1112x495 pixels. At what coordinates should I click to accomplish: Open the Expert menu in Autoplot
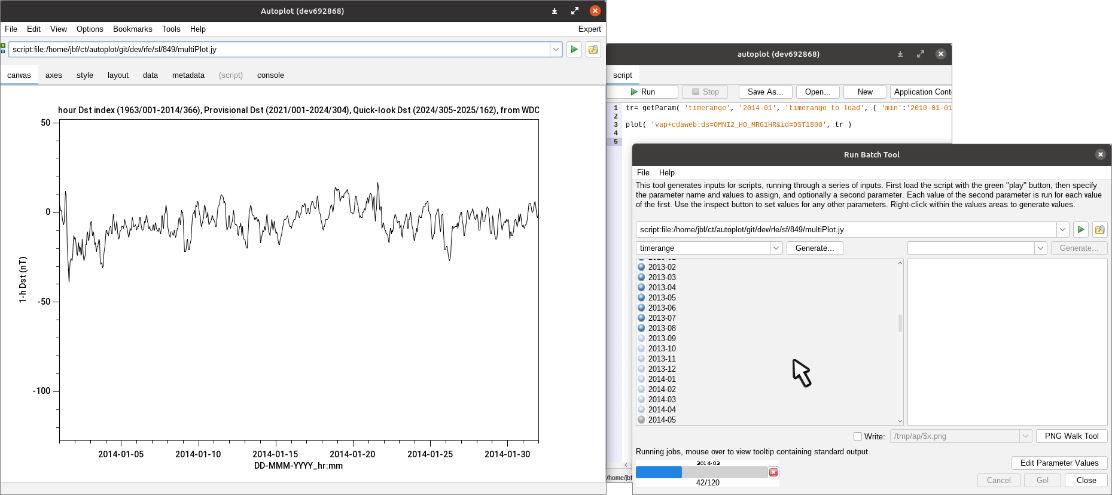tap(590, 29)
